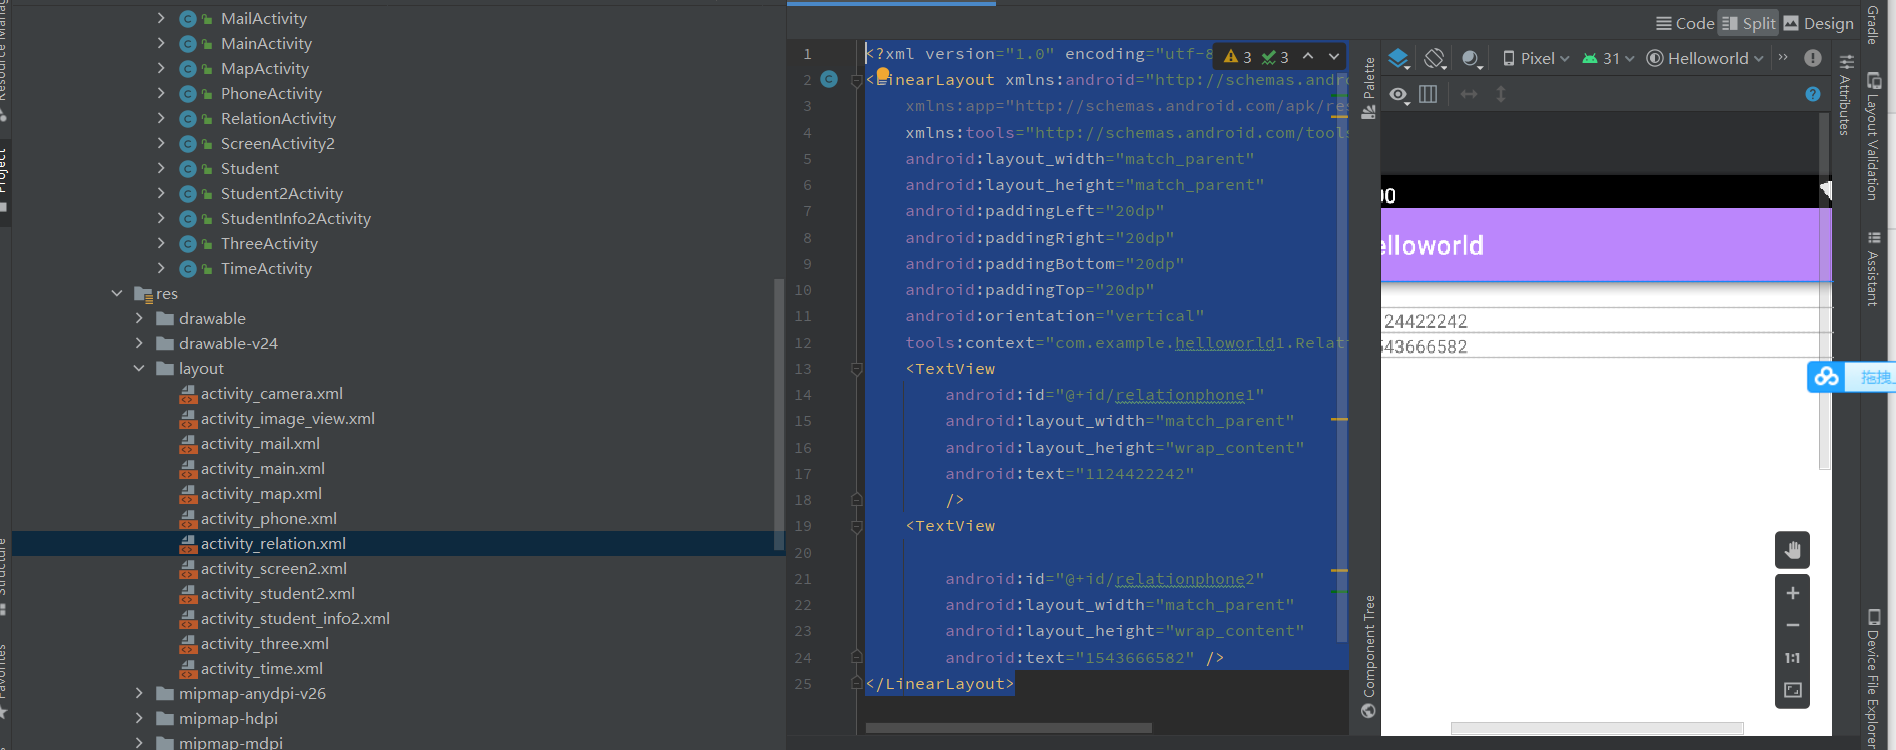Go to previous highlighted error arrow

click(x=1308, y=56)
